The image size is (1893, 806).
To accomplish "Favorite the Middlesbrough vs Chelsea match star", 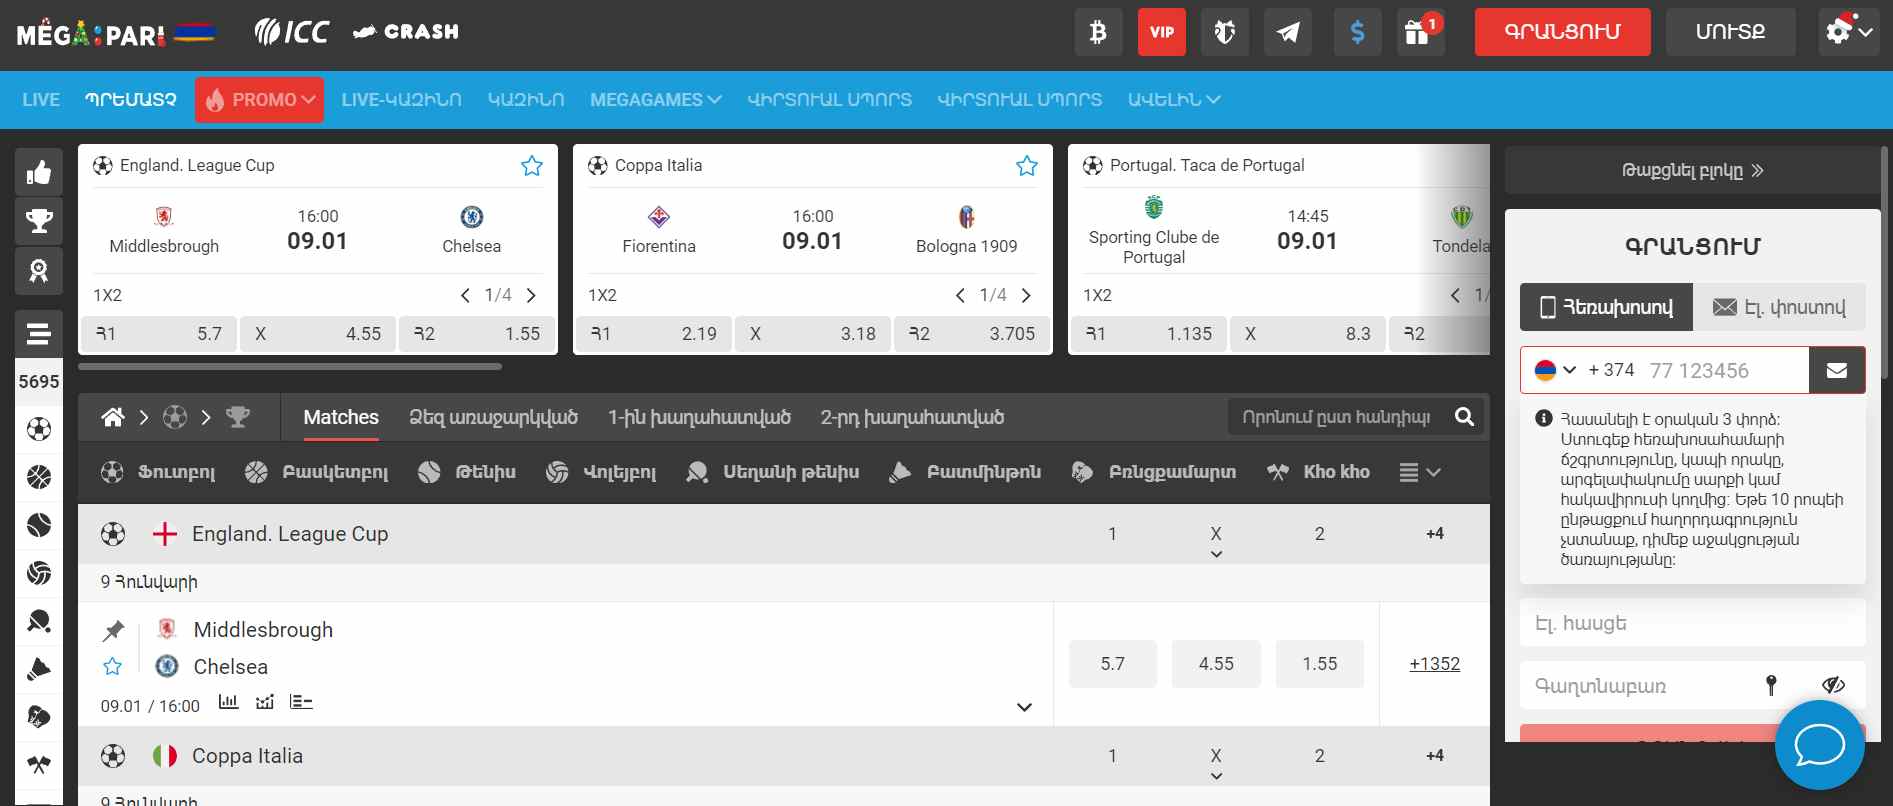I will coord(113,666).
